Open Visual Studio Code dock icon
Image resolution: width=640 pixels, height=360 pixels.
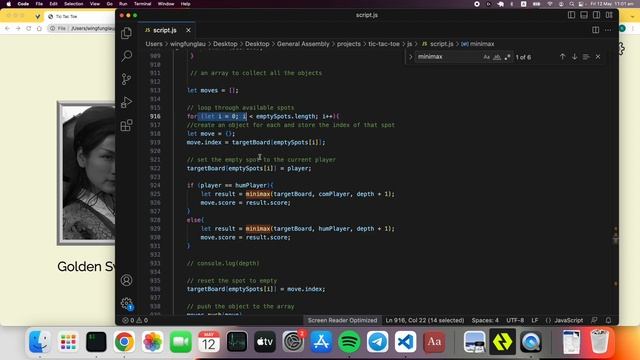pos(405,342)
